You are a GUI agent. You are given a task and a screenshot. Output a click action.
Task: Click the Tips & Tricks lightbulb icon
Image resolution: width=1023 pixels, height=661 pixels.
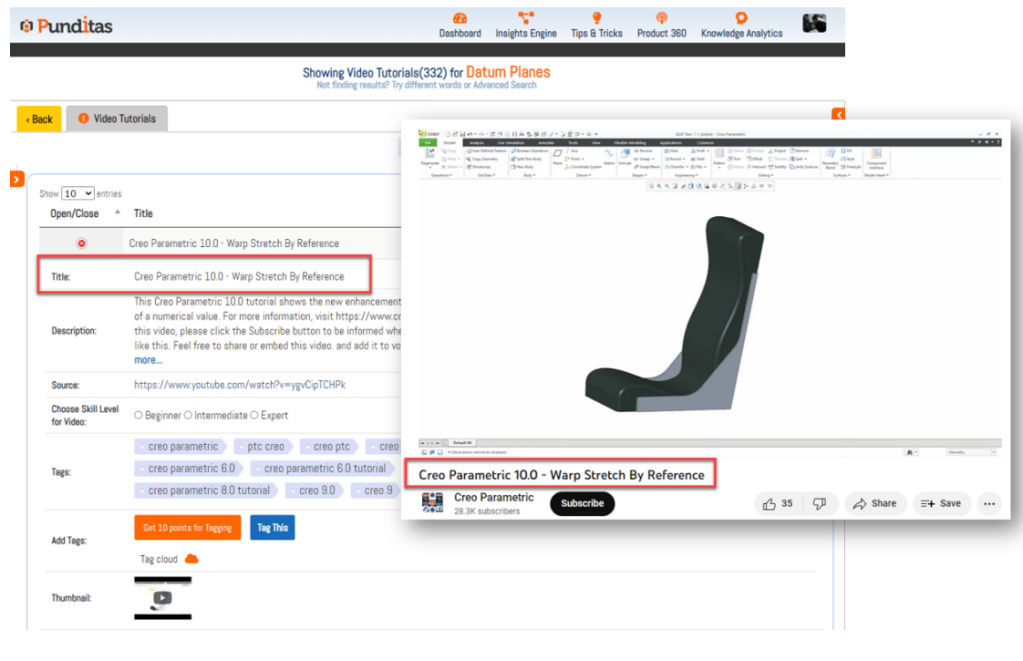point(597,18)
